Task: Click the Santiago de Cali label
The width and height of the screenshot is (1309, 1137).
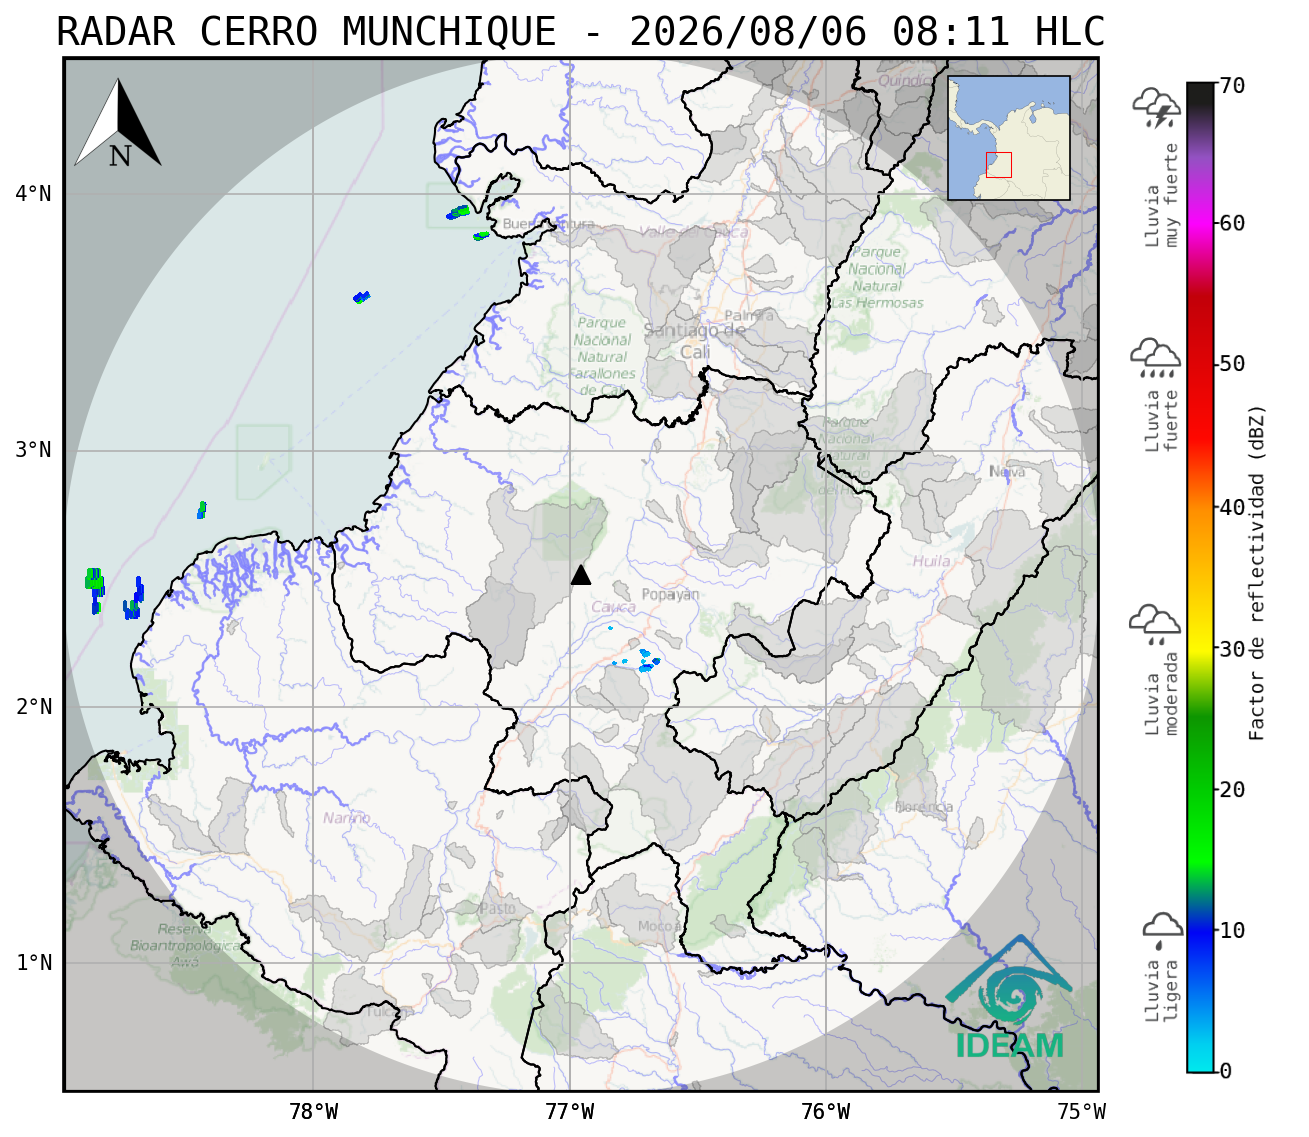Action: pos(695,341)
